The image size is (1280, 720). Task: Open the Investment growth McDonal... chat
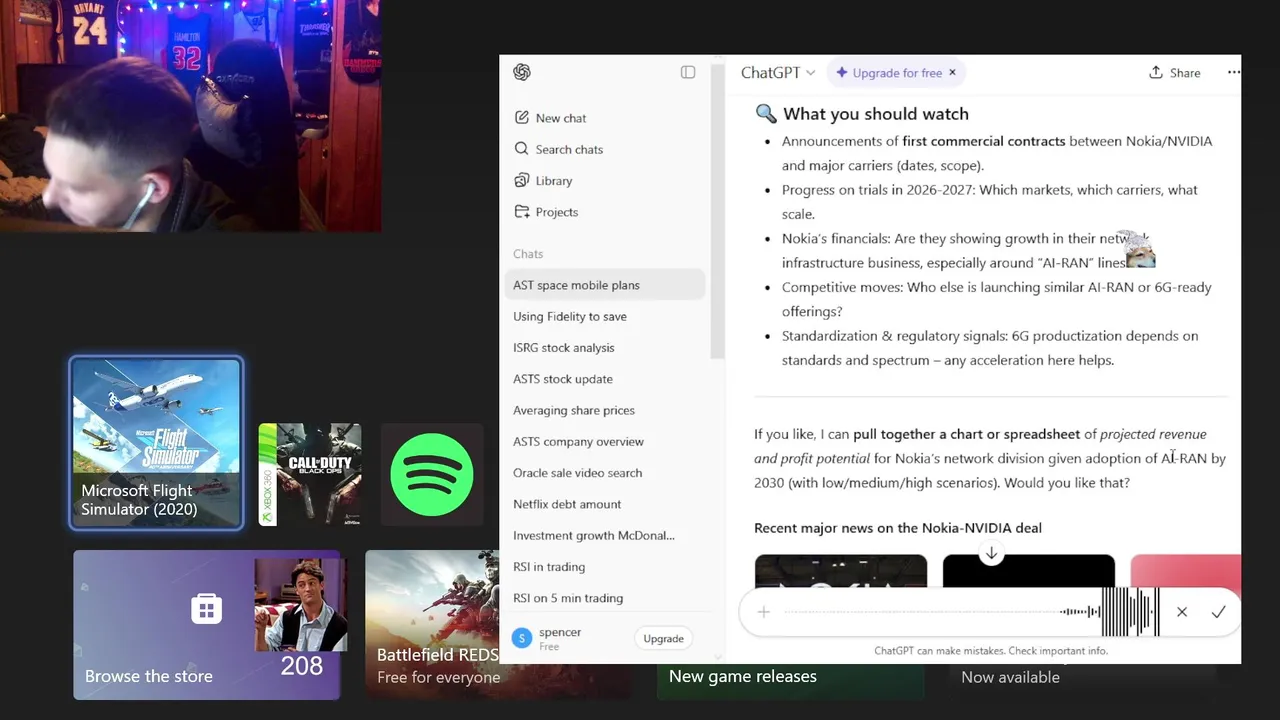[606, 535]
